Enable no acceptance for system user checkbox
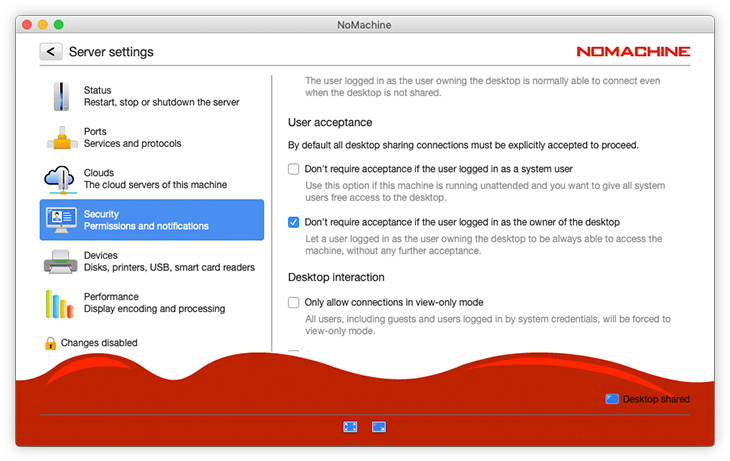Viewport: 730px width, 461px height. (x=294, y=169)
